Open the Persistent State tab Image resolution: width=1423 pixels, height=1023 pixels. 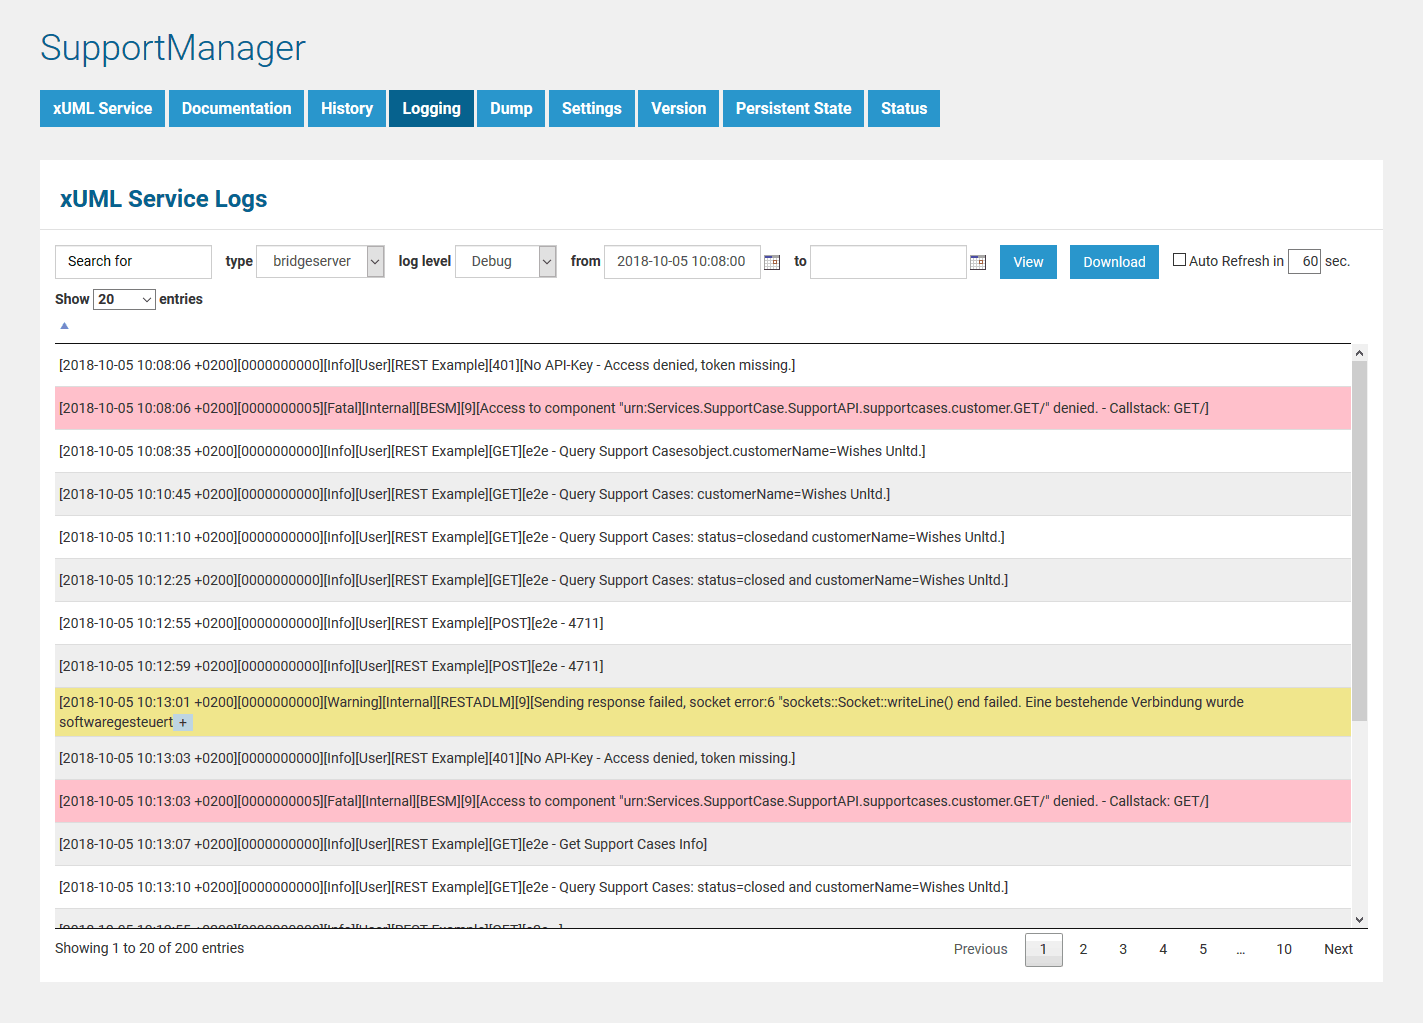pos(793,108)
